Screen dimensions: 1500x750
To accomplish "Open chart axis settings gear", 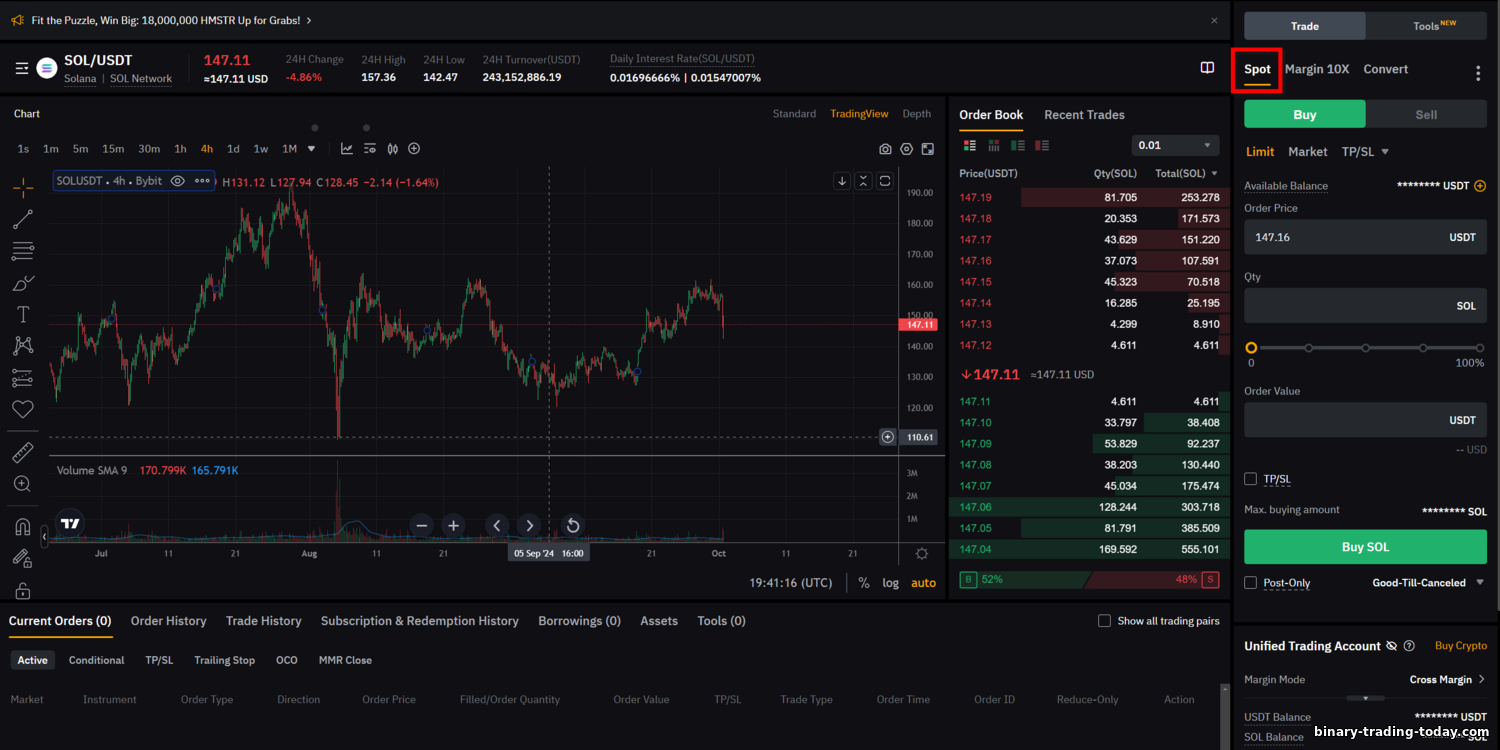I will (921, 553).
